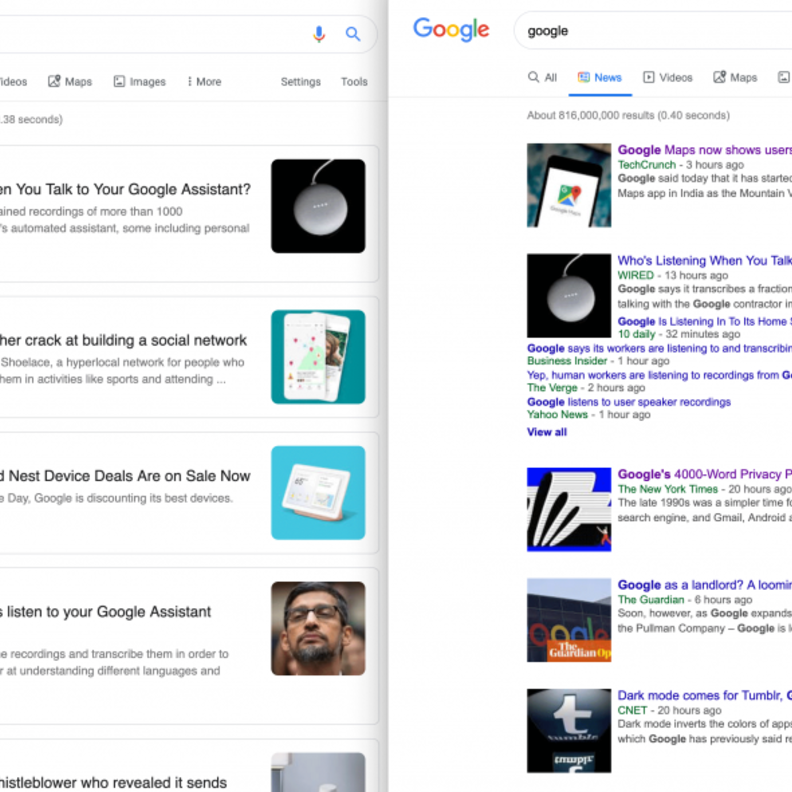Open the Images tab in left panel
Screen dimensions: 792x792
click(139, 82)
